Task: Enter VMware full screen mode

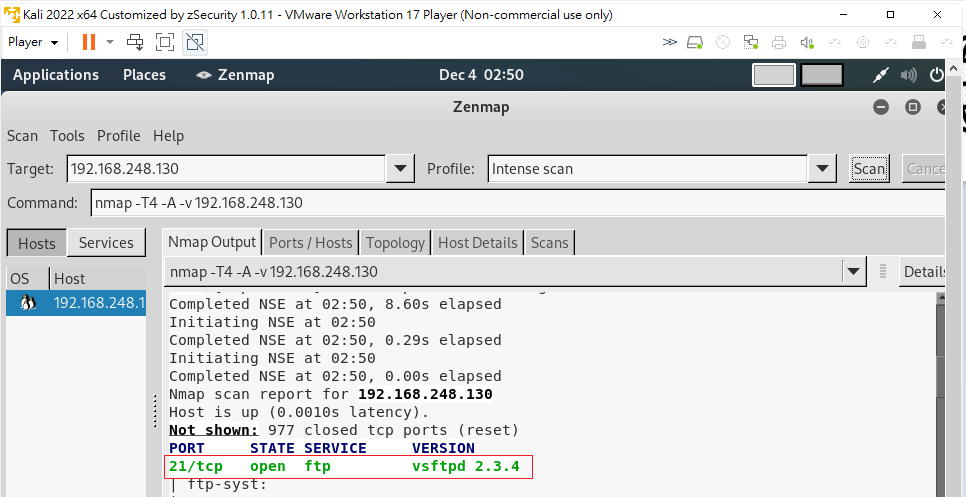Action: coord(165,42)
